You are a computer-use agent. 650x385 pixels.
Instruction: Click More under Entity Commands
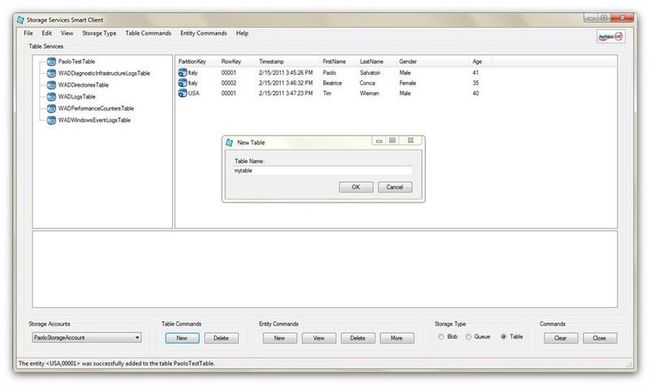[397, 338]
